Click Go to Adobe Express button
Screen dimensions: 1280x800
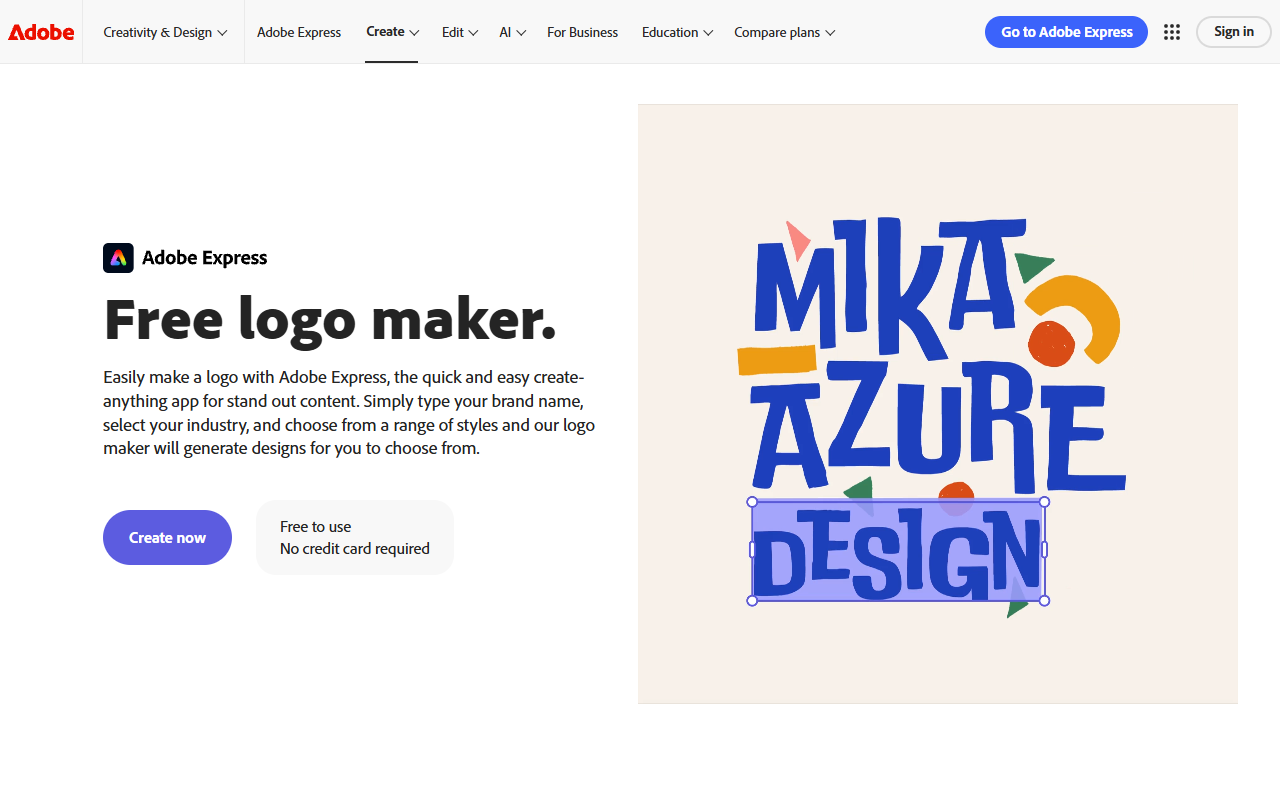click(x=1067, y=32)
